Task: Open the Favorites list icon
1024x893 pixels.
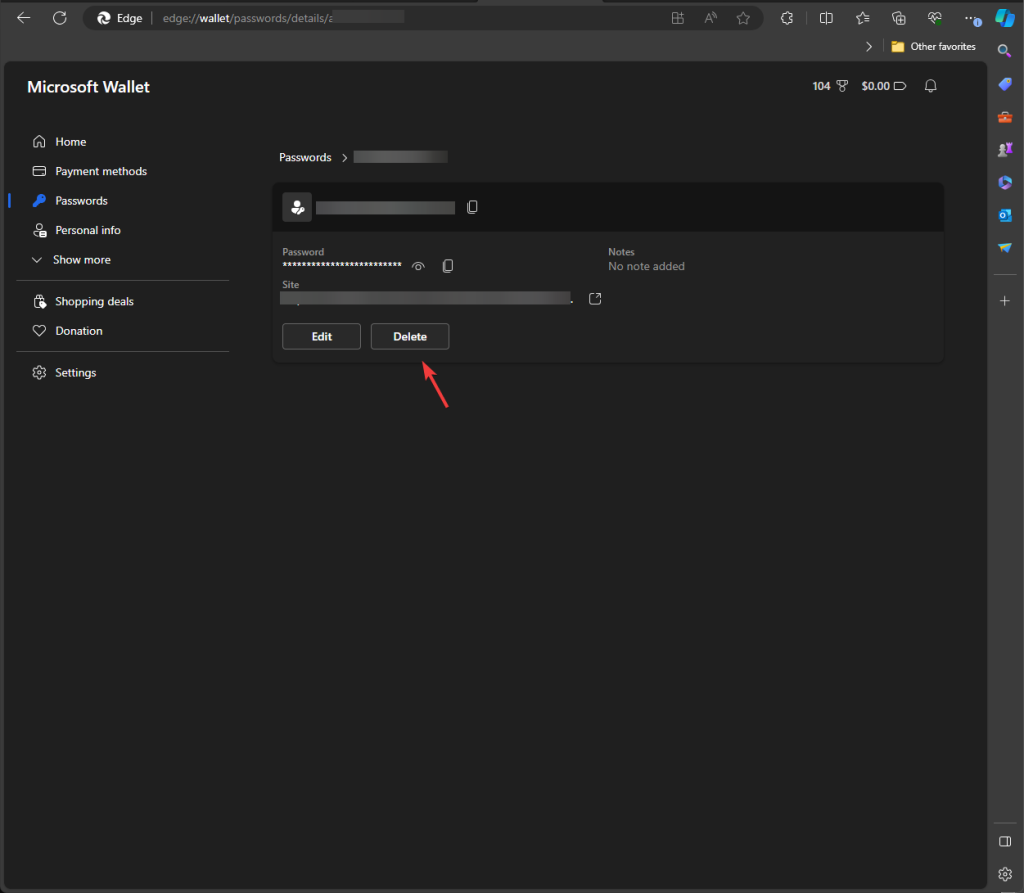Action: click(863, 18)
